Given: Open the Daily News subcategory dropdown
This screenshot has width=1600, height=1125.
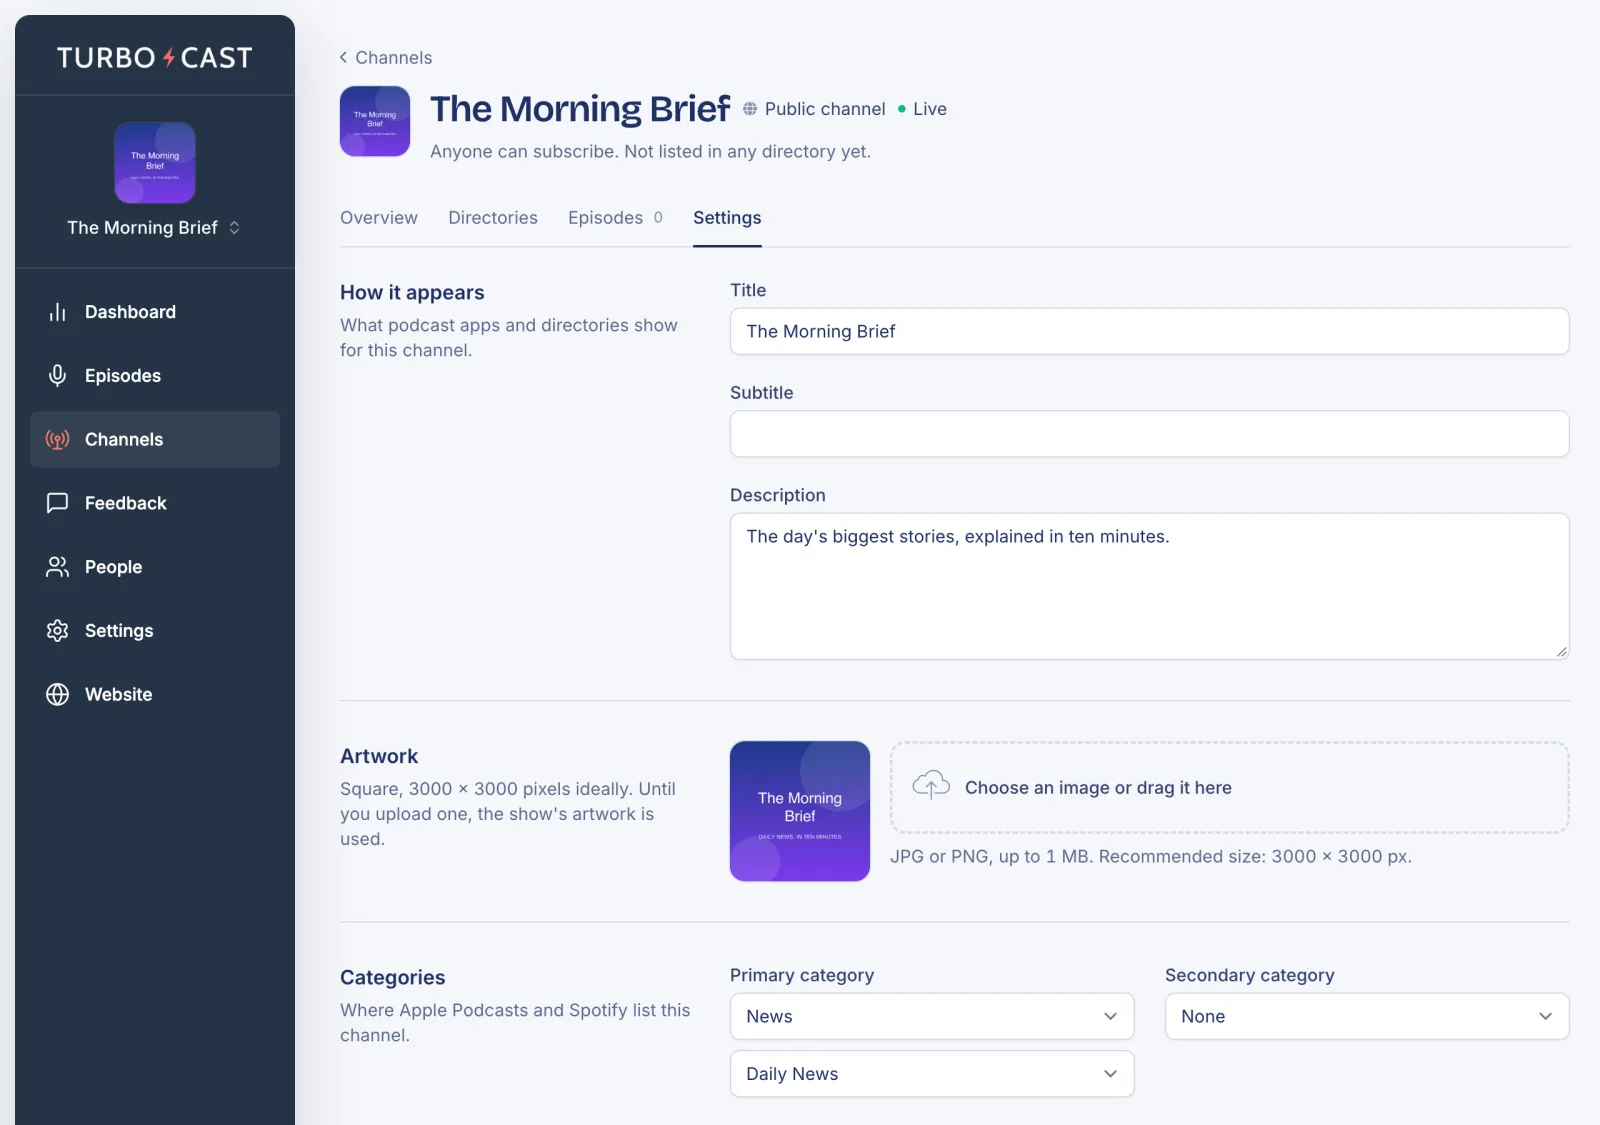Looking at the screenshot, I should (x=932, y=1074).
